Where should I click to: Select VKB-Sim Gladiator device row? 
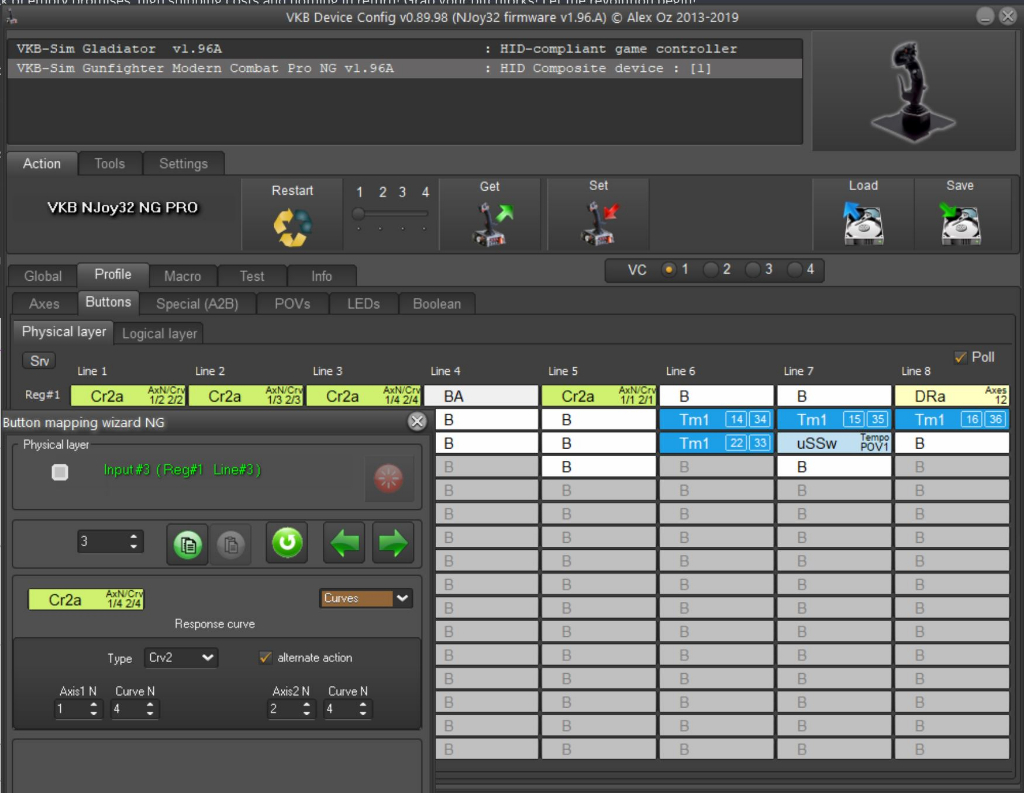404,49
